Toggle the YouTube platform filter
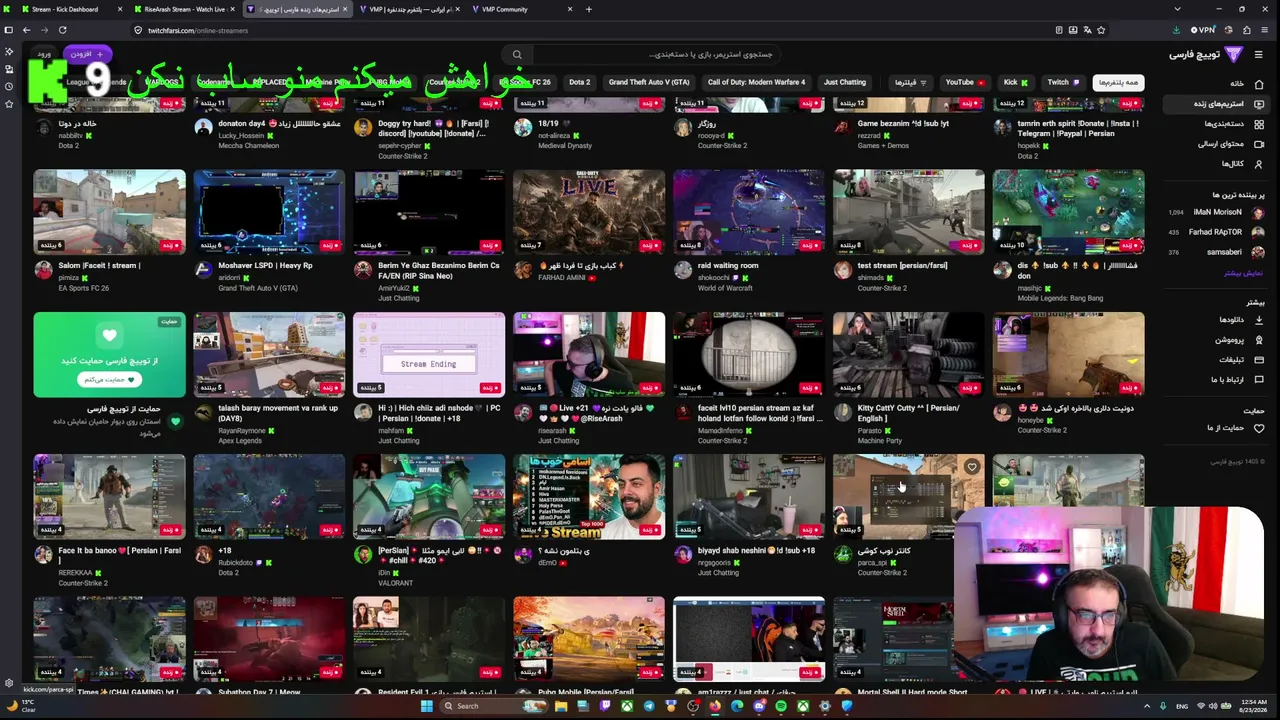The height and width of the screenshot is (720, 1280). point(965,82)
